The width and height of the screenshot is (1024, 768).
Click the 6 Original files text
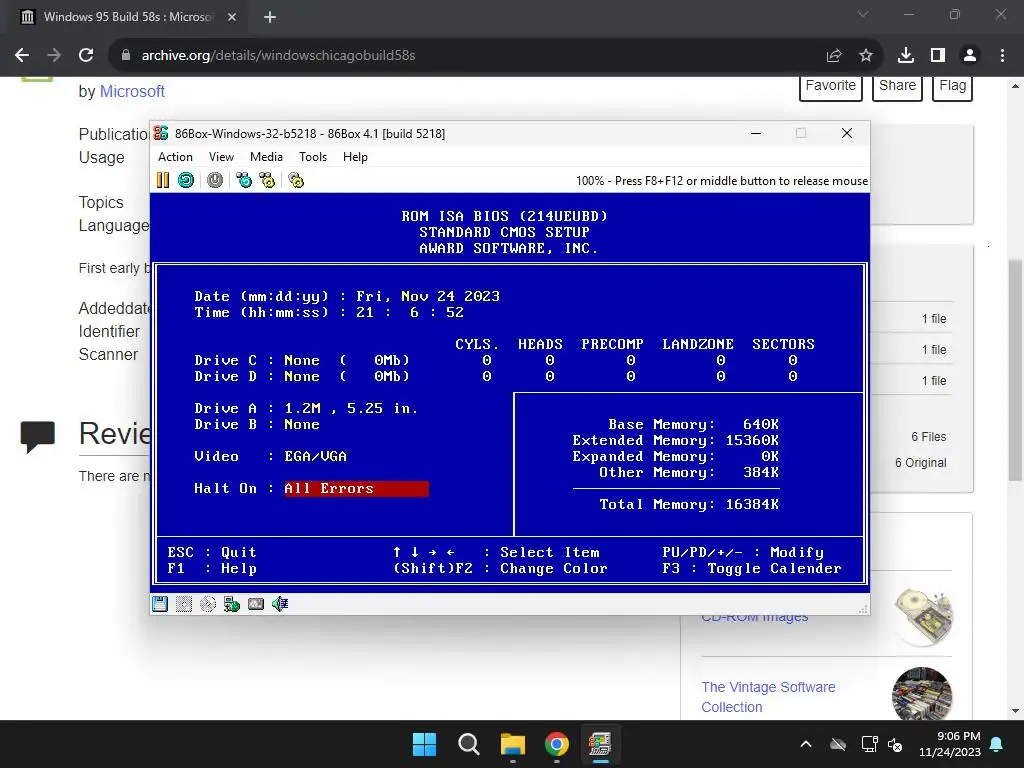[x=921, y=462]
